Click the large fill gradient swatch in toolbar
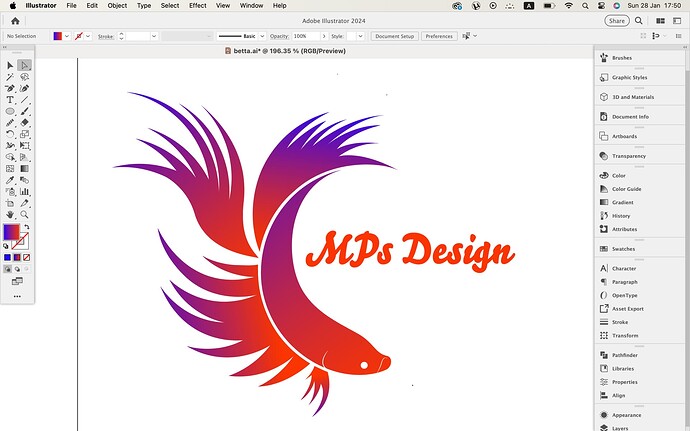The image size is (690, 431). click(x=11, y=232)
